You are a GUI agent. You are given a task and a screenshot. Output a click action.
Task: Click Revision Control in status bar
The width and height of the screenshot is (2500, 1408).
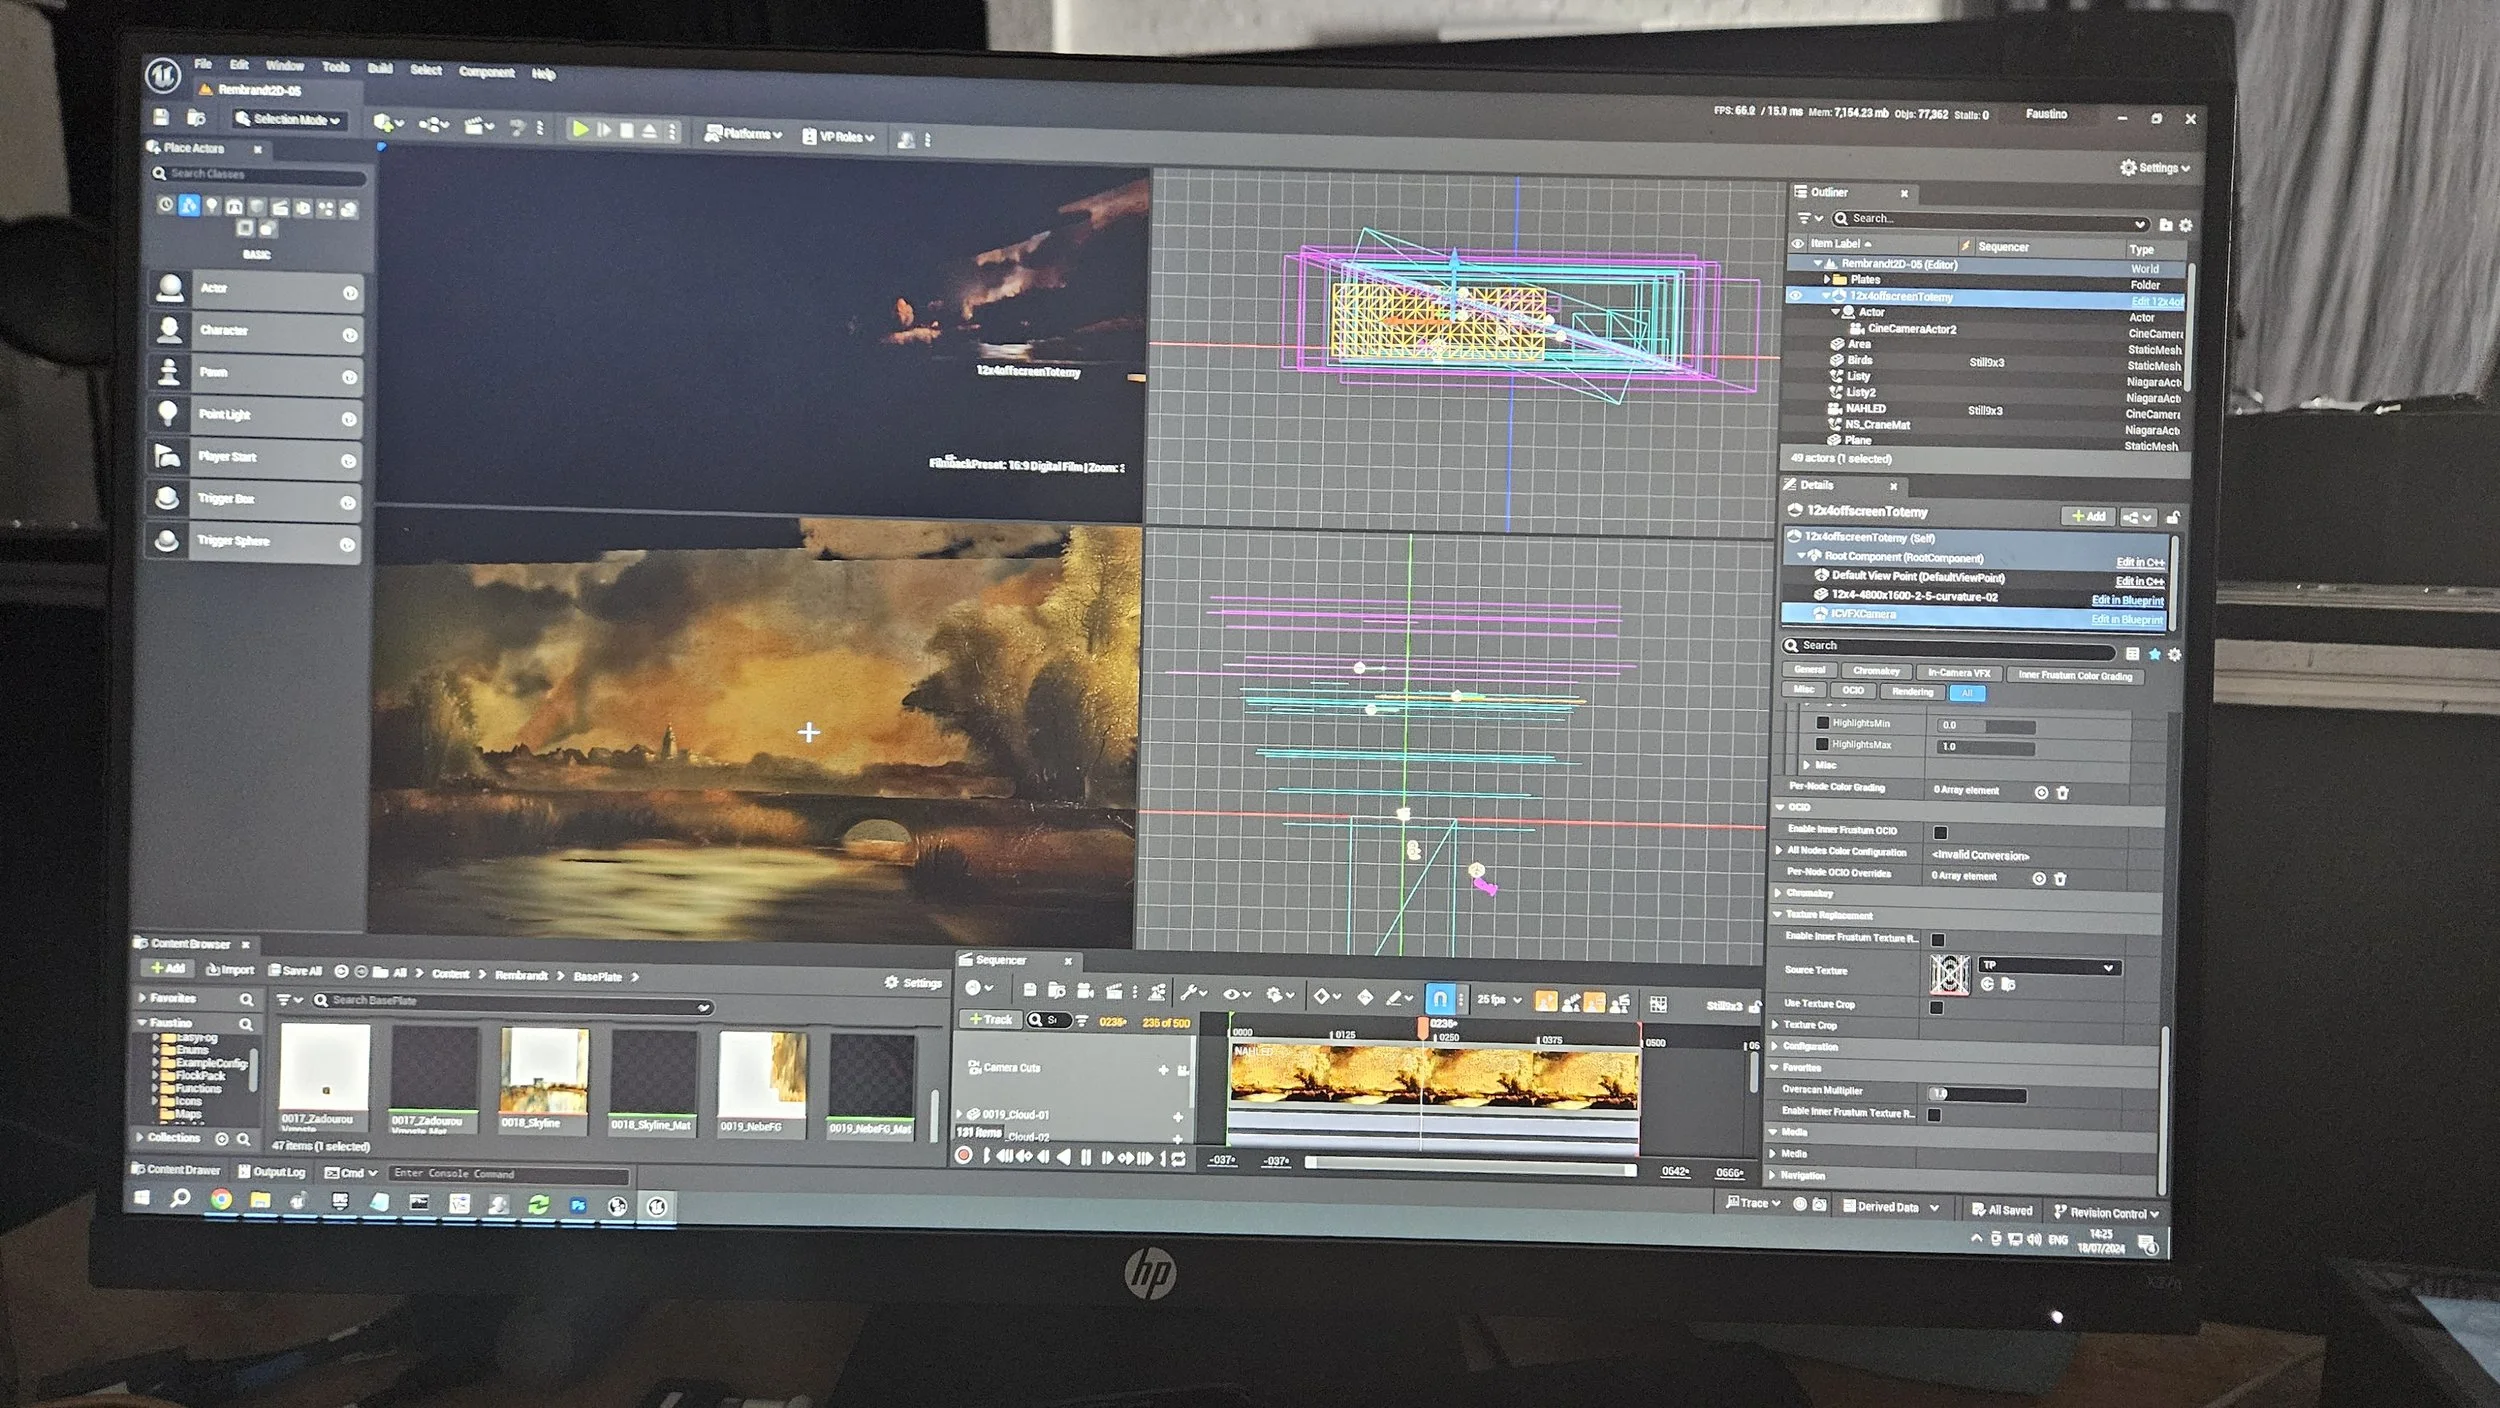[x=2106, y=1213]
